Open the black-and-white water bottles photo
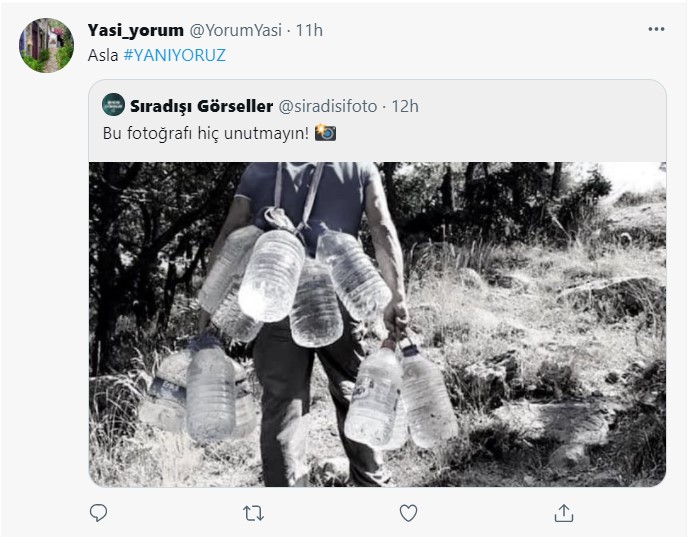 tap(377, 324)
